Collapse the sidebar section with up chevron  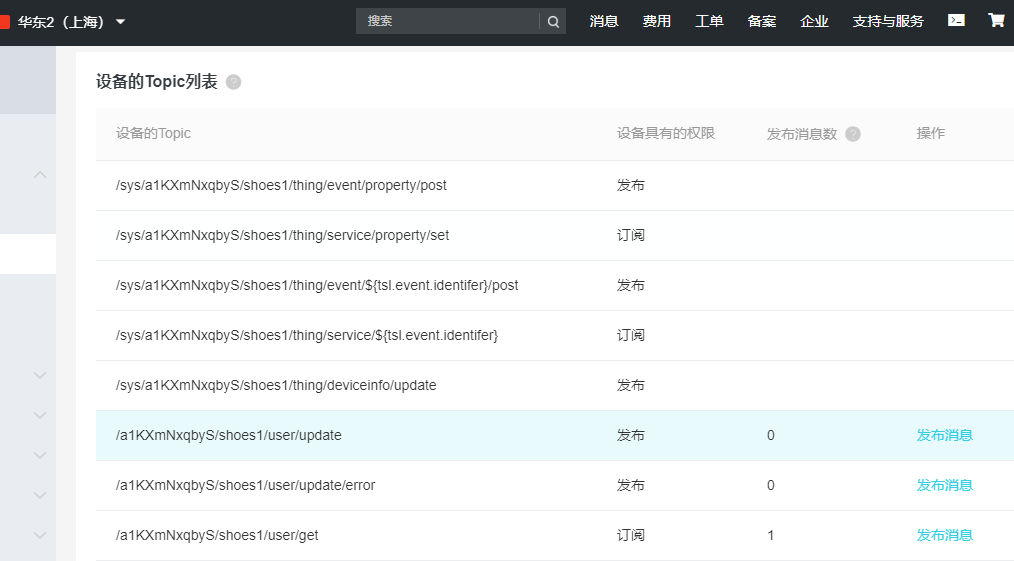pos(40,175)
